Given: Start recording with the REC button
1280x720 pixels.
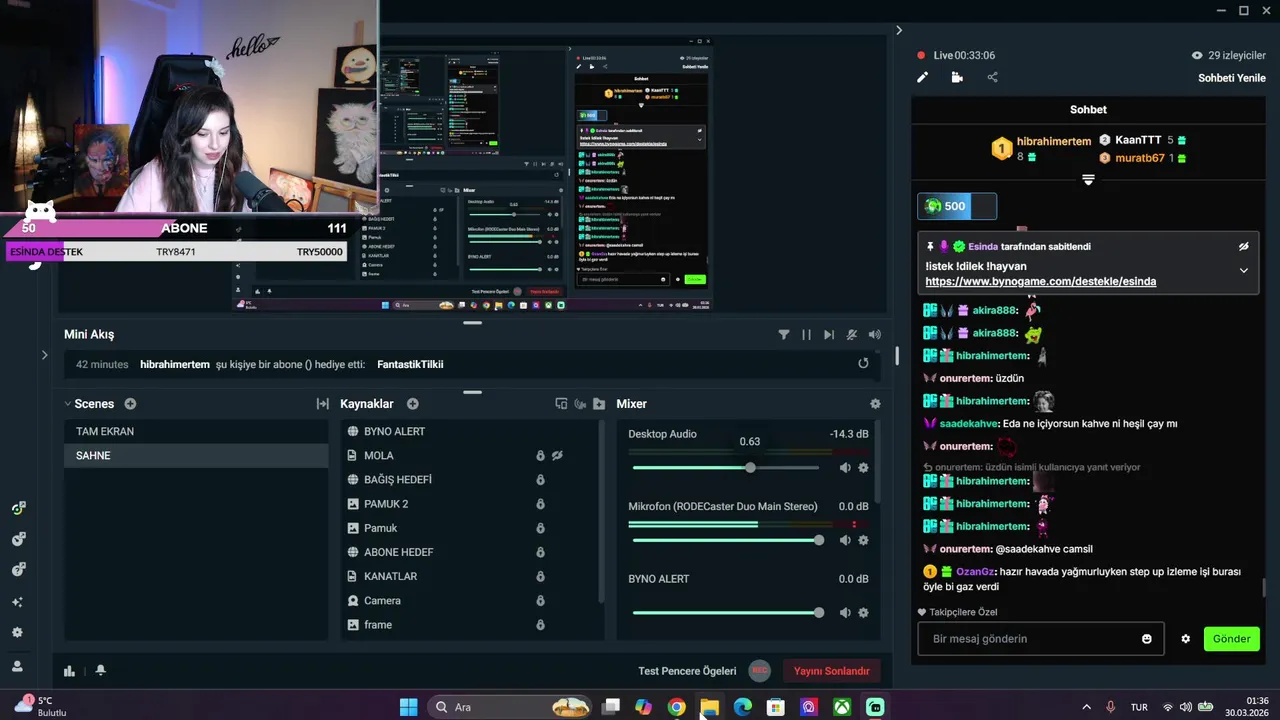Looking at the screenshot, I should pos(760,671).
